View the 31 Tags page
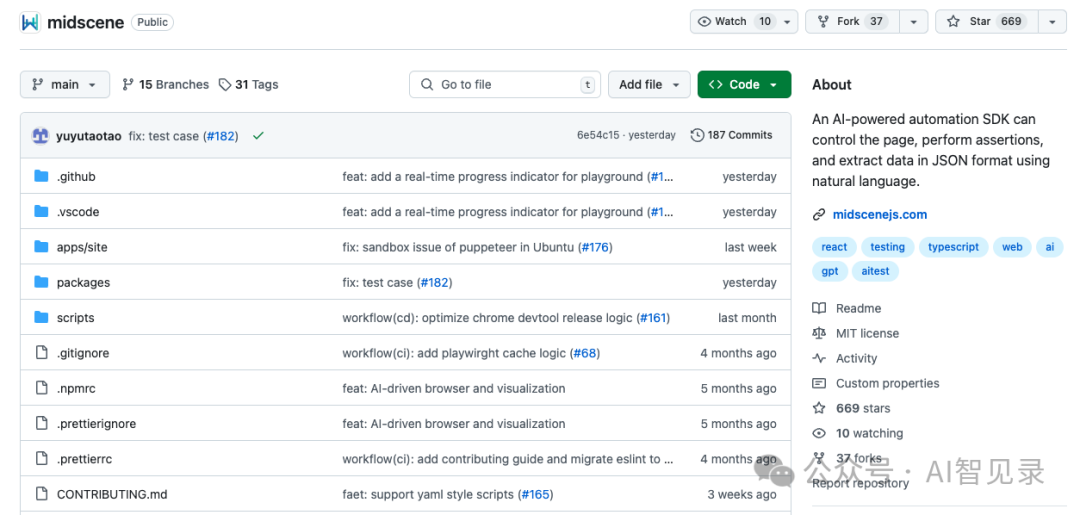The width and height of the screenshot is (1080, 515). [x=249, y=85]
